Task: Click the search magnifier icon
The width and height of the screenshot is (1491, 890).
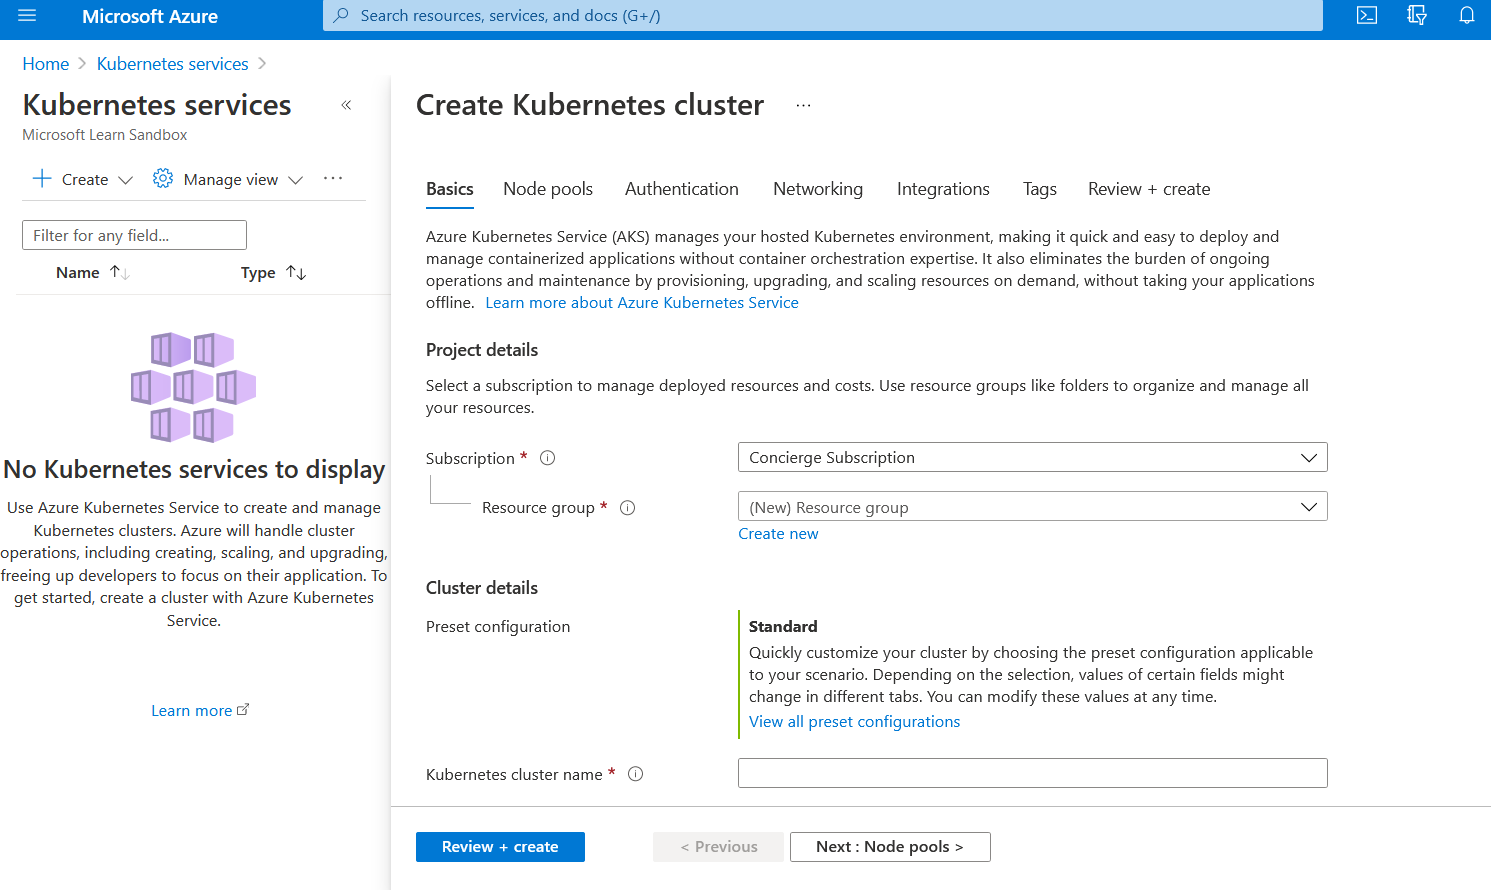Action: (x=341, y=15)
